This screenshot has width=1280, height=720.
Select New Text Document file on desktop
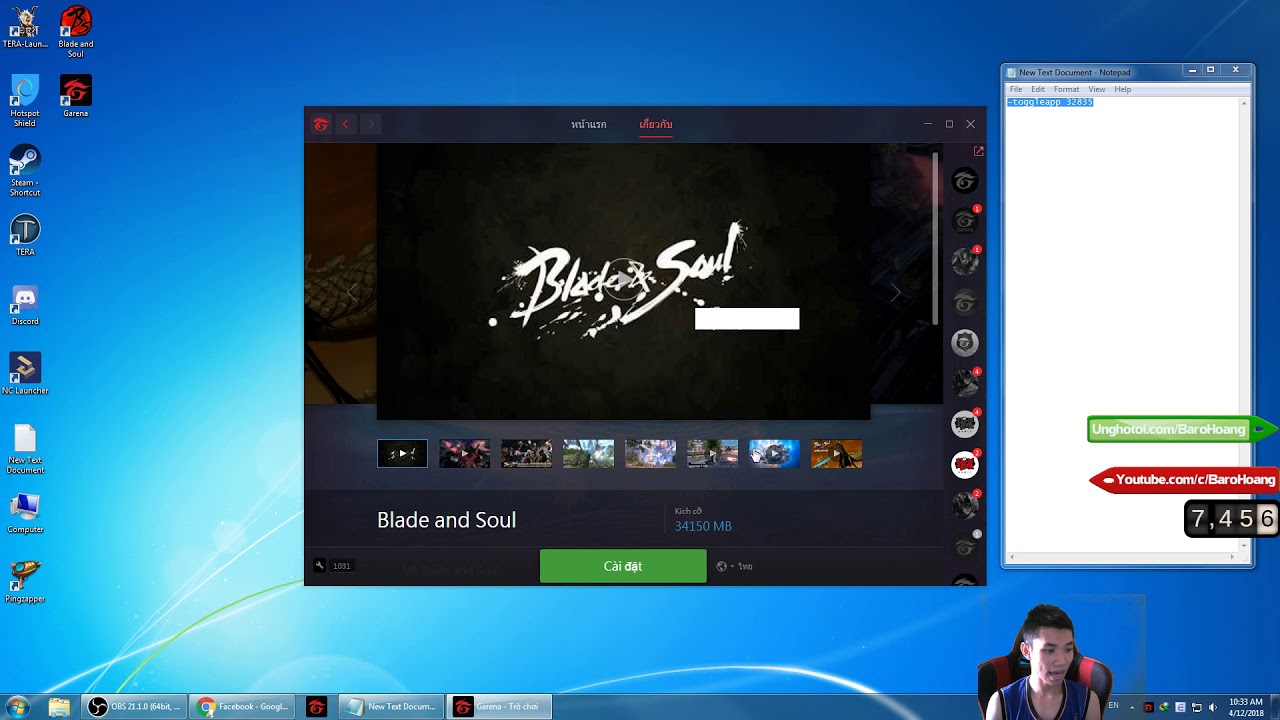click(x=25, y=449)
